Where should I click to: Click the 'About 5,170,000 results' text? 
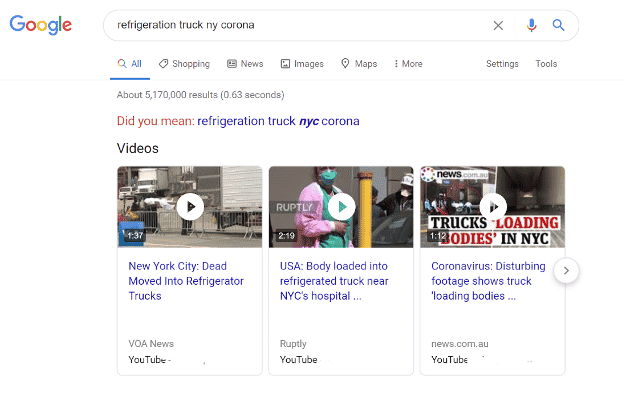point(201,95)
